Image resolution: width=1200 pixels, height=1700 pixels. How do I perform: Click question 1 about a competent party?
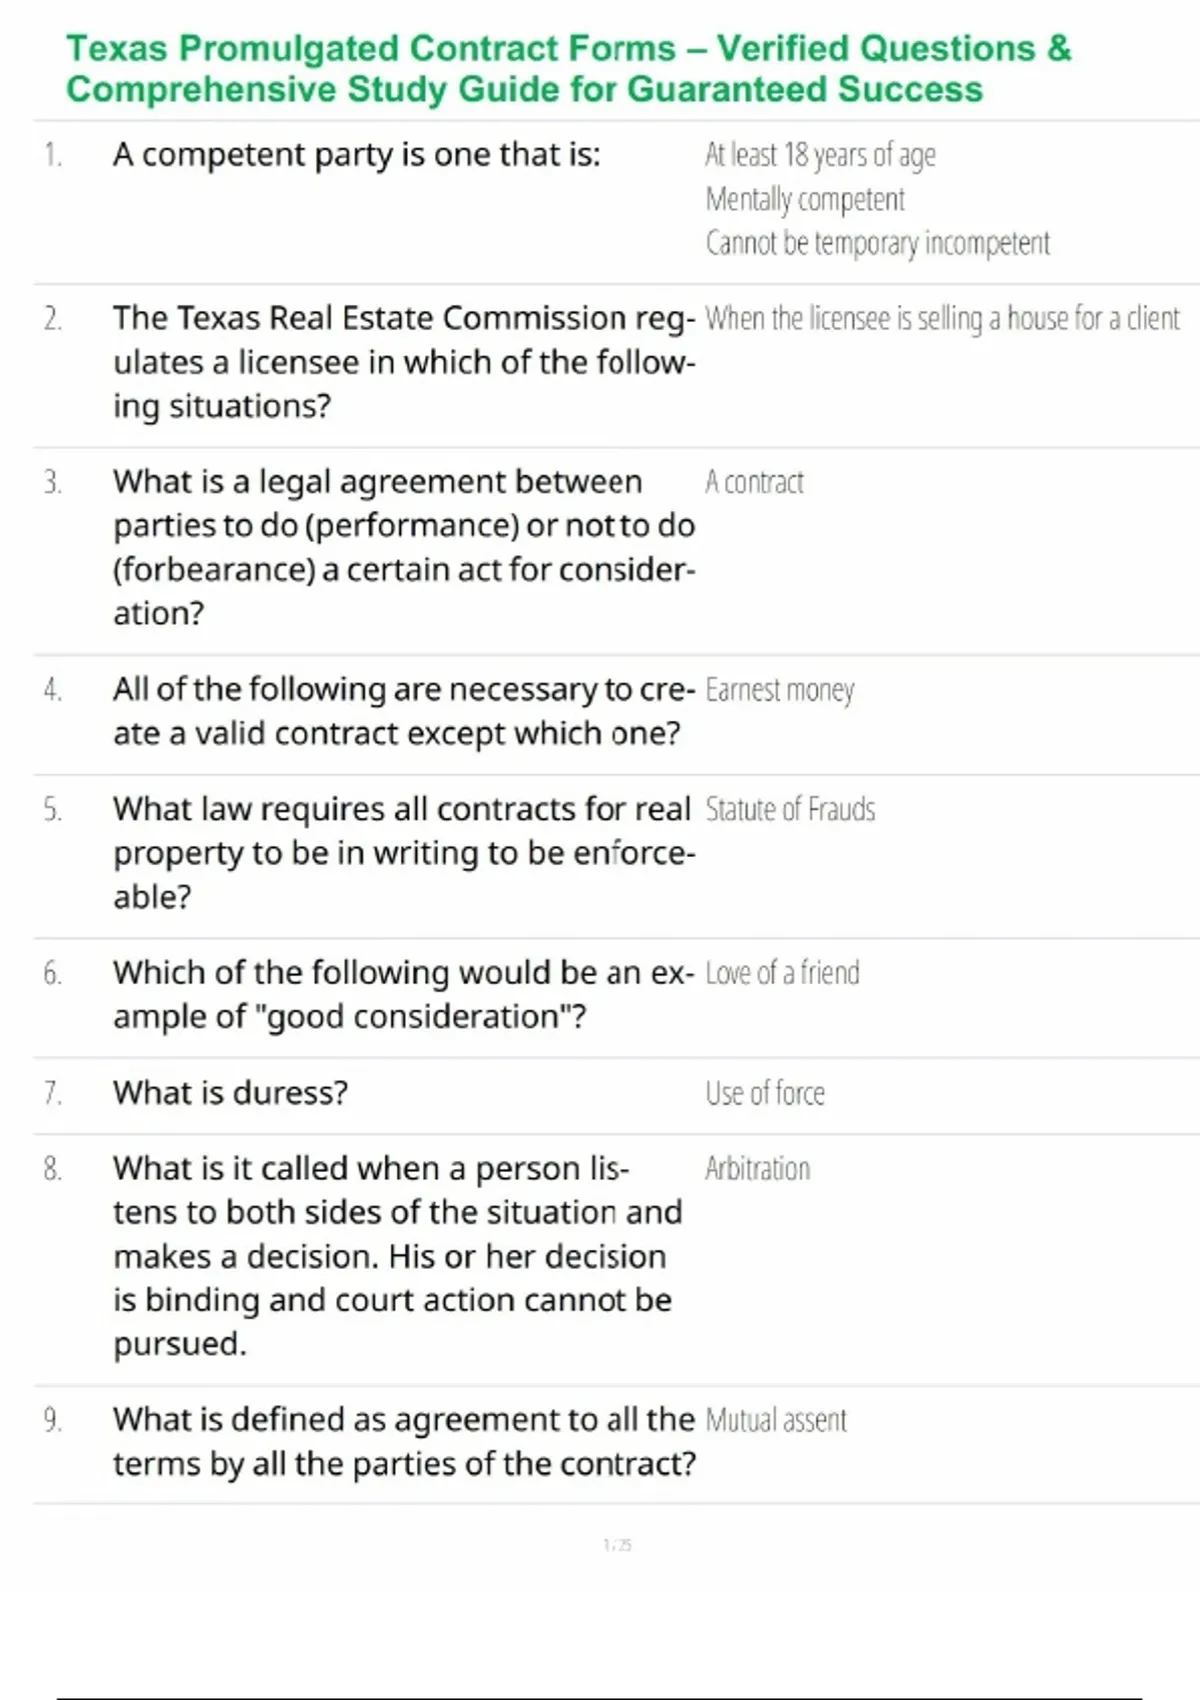pos(356,155)
